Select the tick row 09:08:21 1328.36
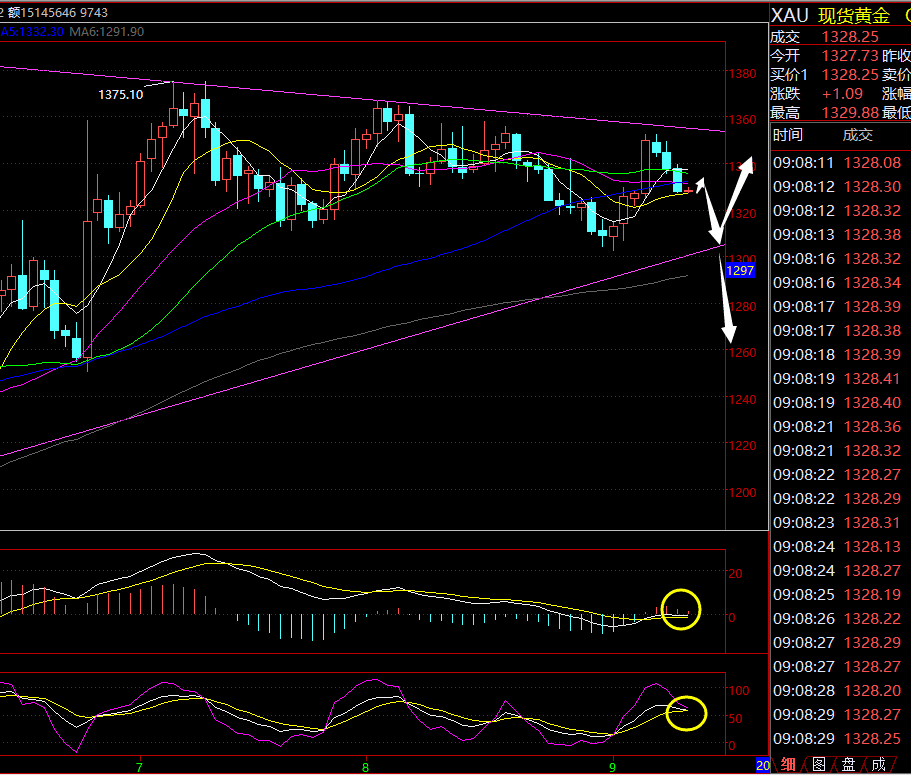 click(837, 427)
